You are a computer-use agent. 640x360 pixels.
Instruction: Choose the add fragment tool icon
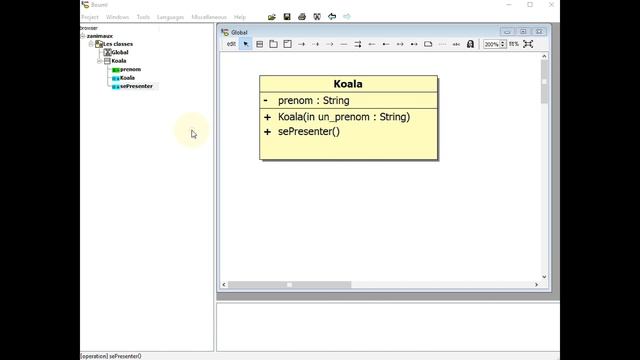287,44
